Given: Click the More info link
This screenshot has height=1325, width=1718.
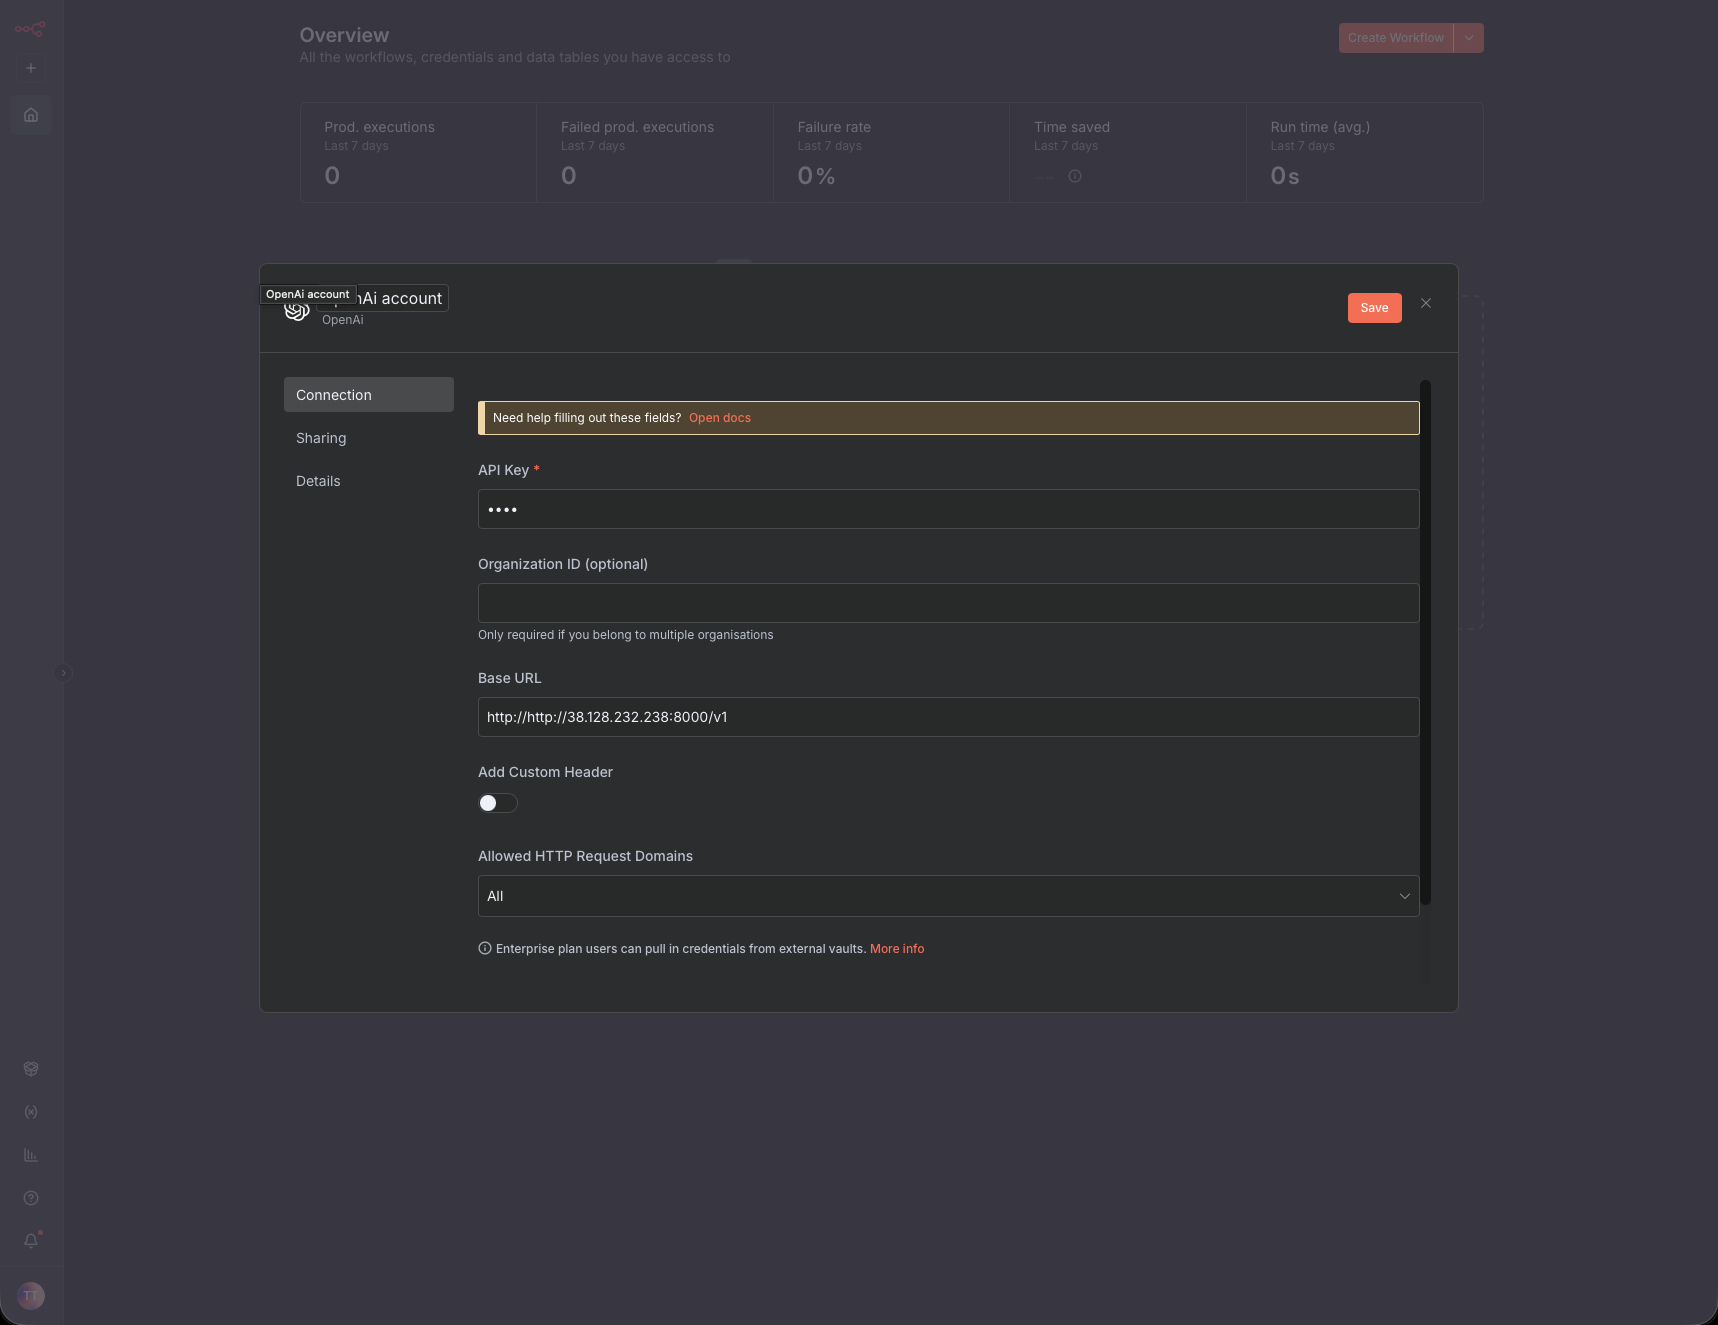Looking at the screenshot, I should click(896, 949).
